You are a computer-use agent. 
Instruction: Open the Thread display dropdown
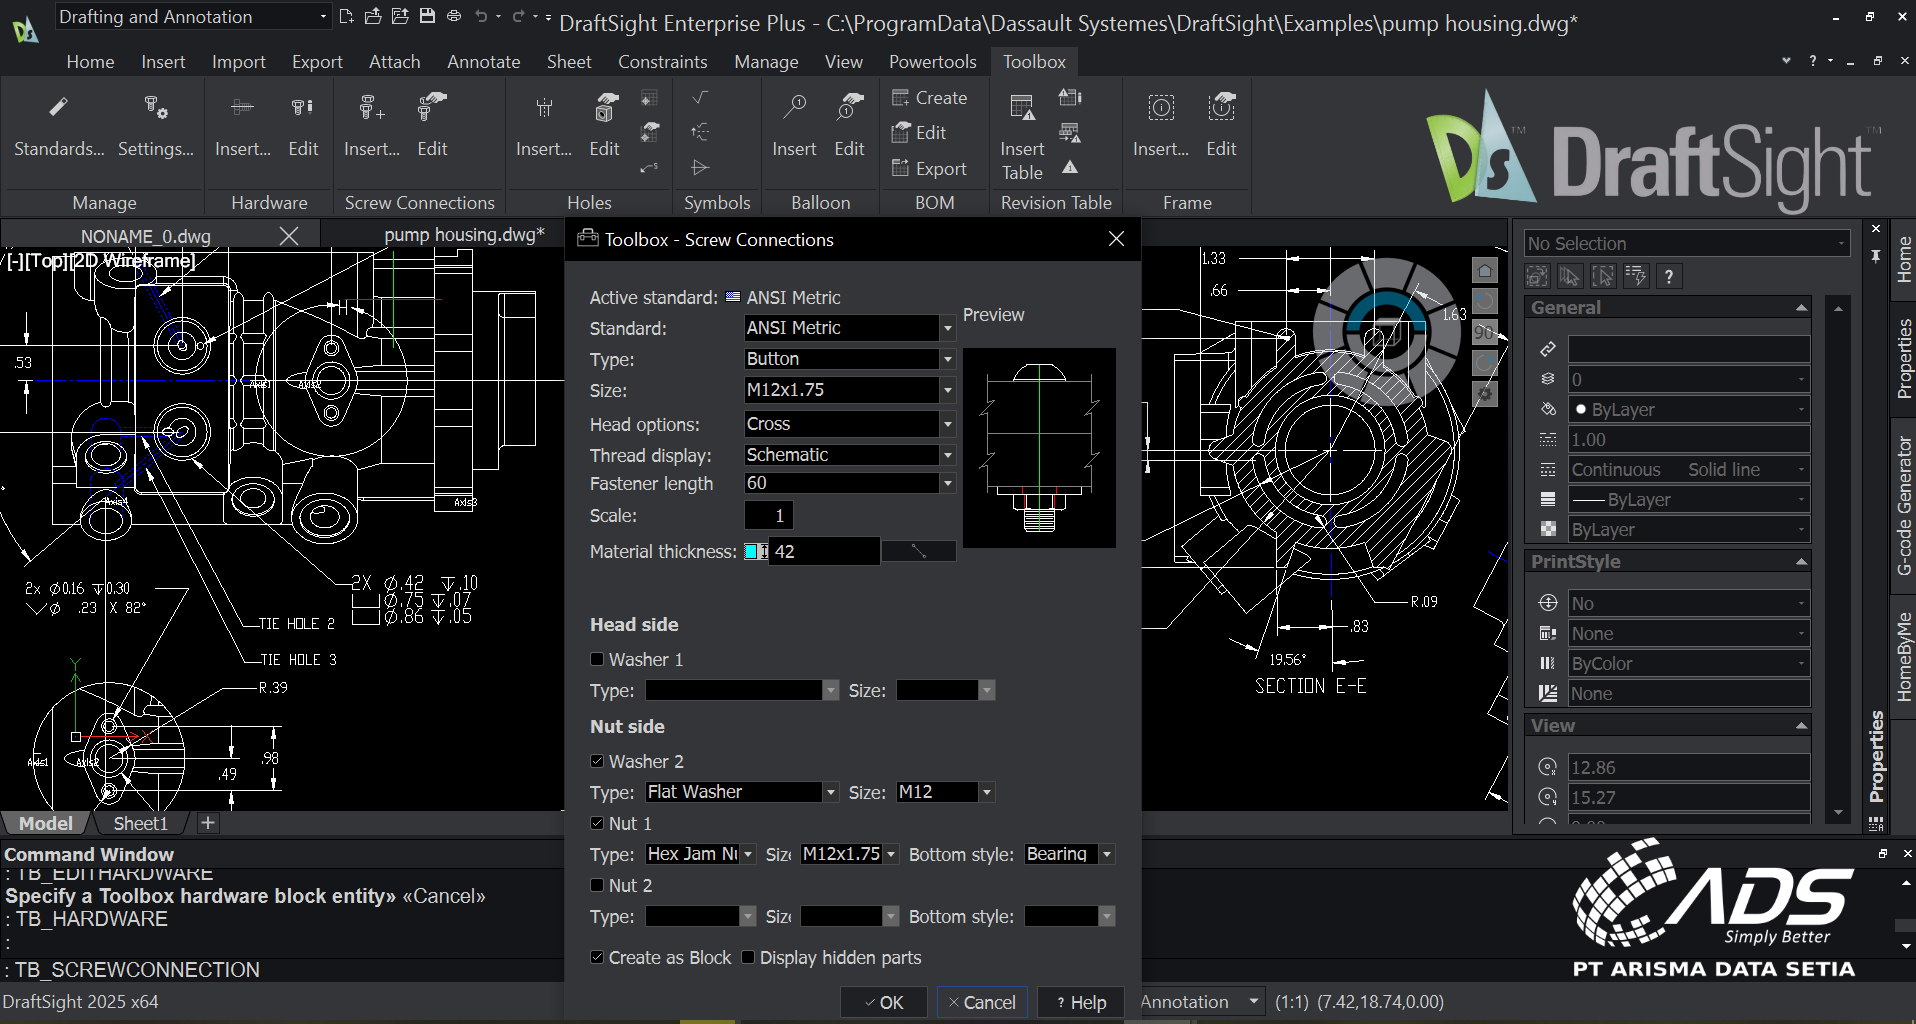(x=945, y=454)
